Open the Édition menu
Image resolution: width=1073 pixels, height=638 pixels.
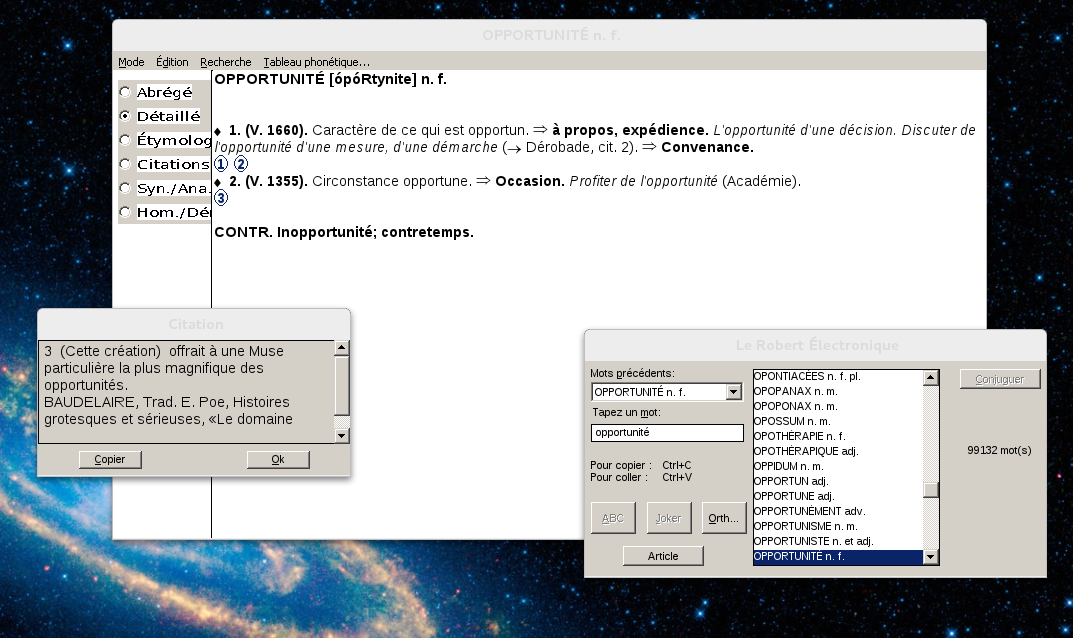(172, 62)
